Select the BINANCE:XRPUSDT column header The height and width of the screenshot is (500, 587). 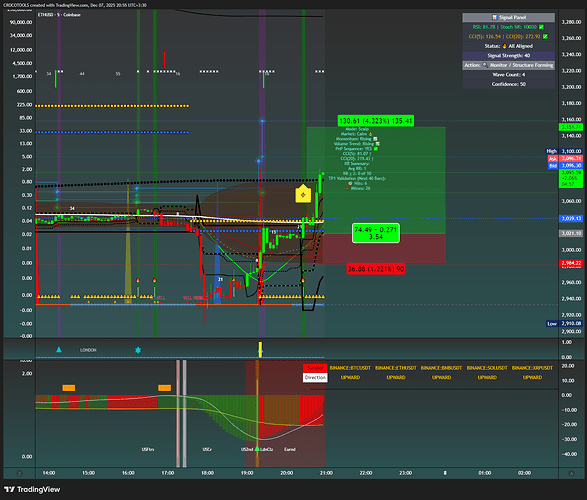(532, 368)
